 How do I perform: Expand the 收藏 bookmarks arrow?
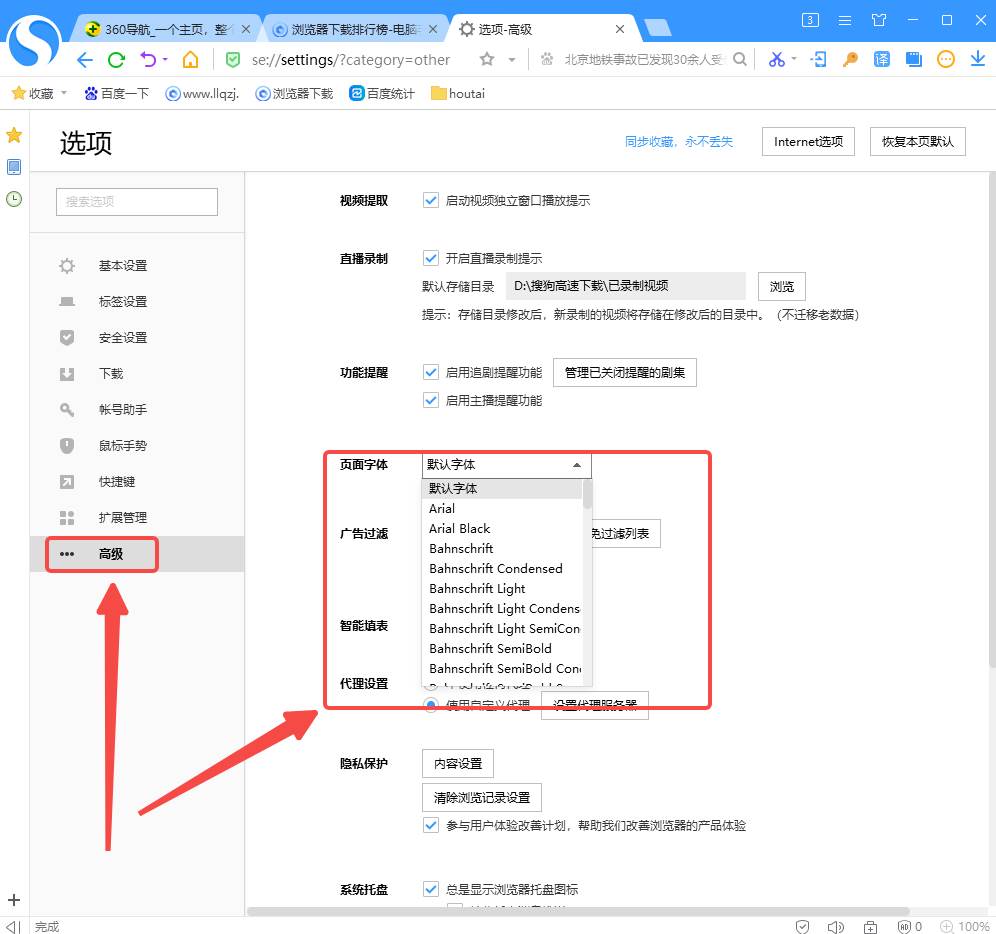(64, 93)
